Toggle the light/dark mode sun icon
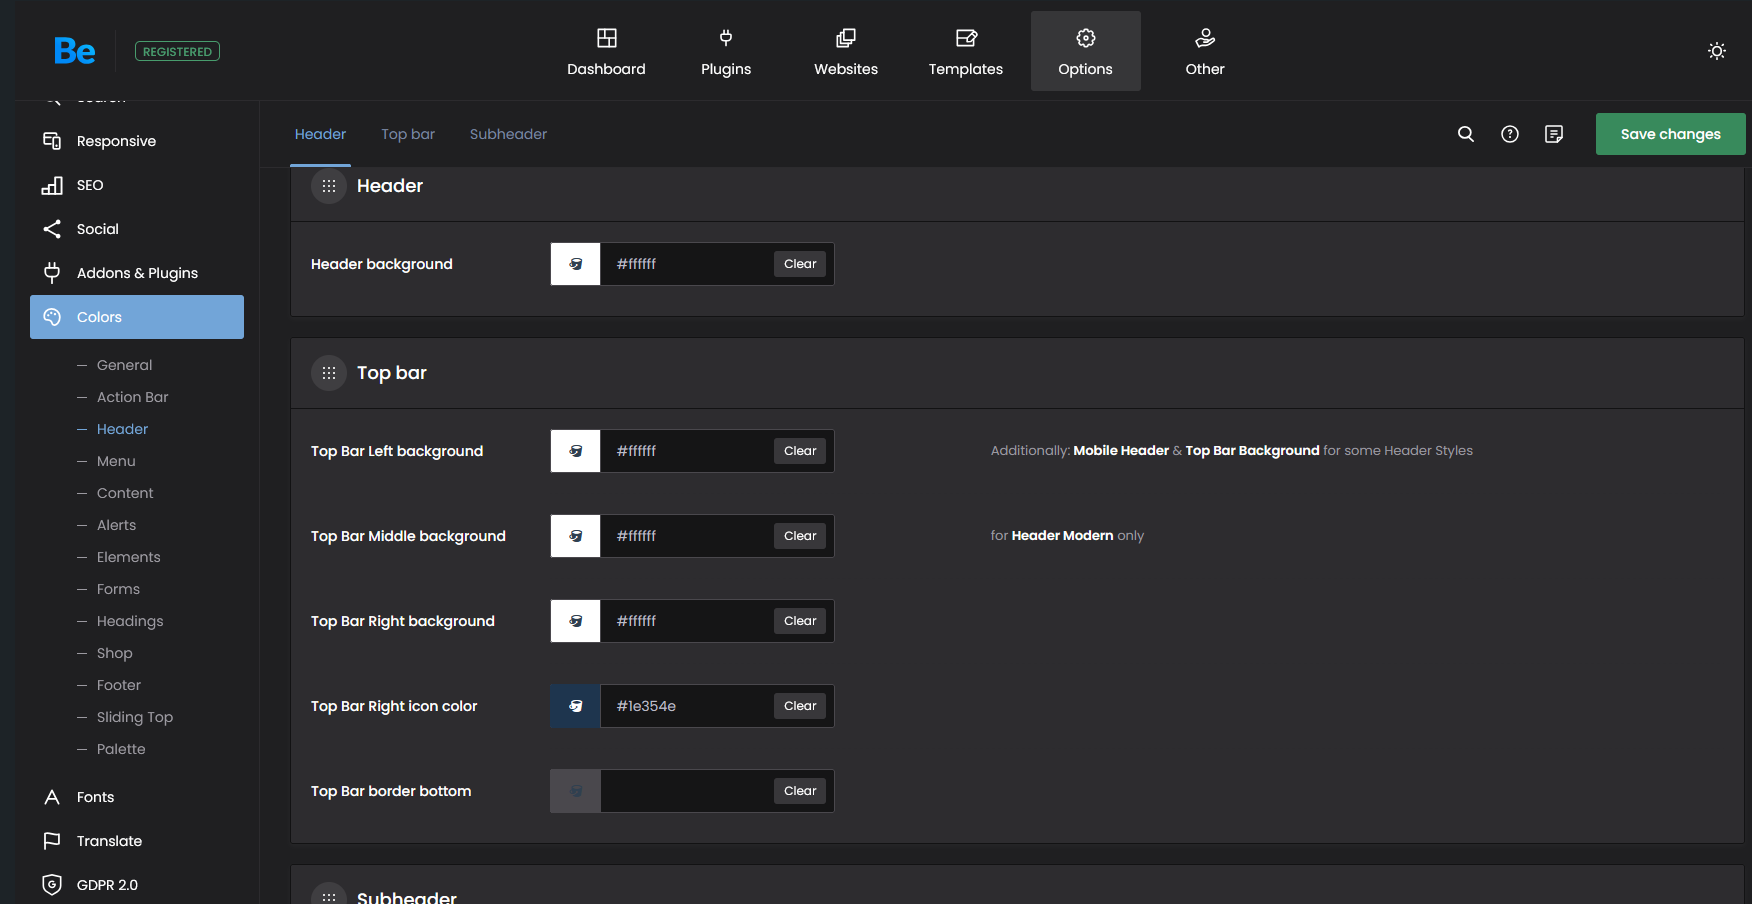Image resolution: width=1752 pixels, height=904 pixels. click(x=1717, y=51)
